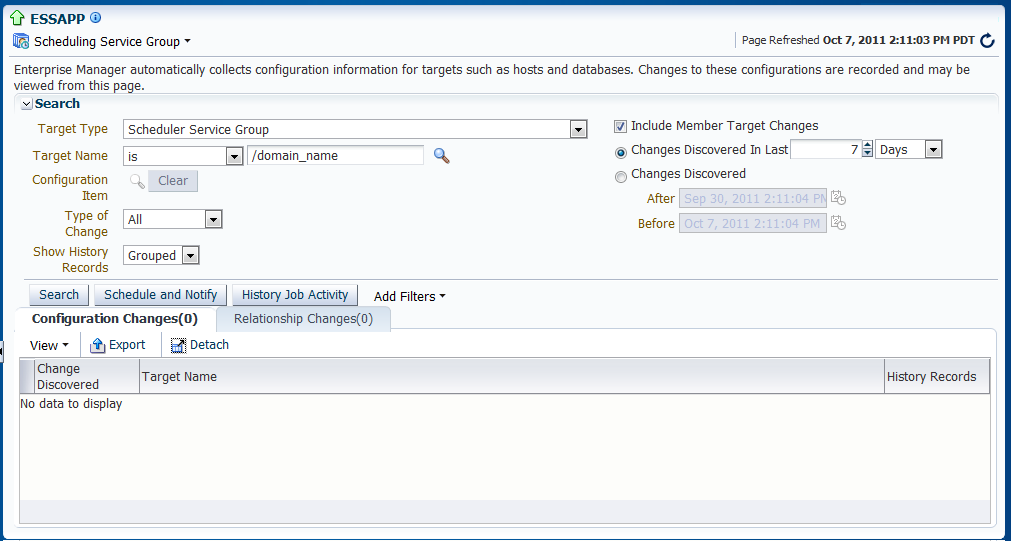Viewport: 1011px width, 541px height.
Task: Click the Export icon in table toolbar
Action: 97,346
